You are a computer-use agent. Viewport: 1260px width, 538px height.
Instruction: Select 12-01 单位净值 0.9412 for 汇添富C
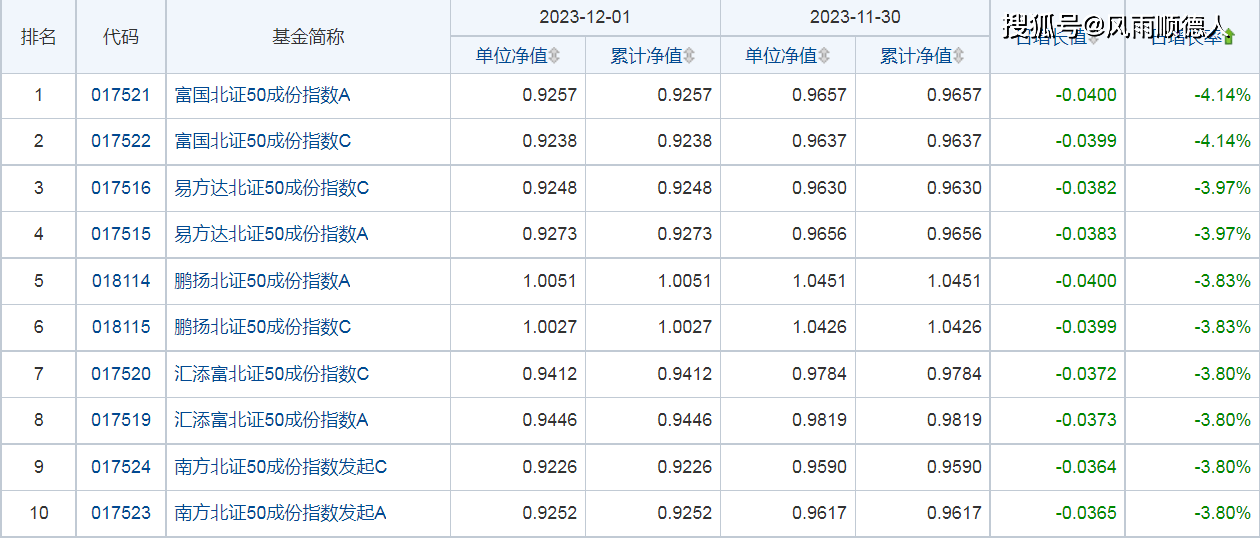click(549, 374)
